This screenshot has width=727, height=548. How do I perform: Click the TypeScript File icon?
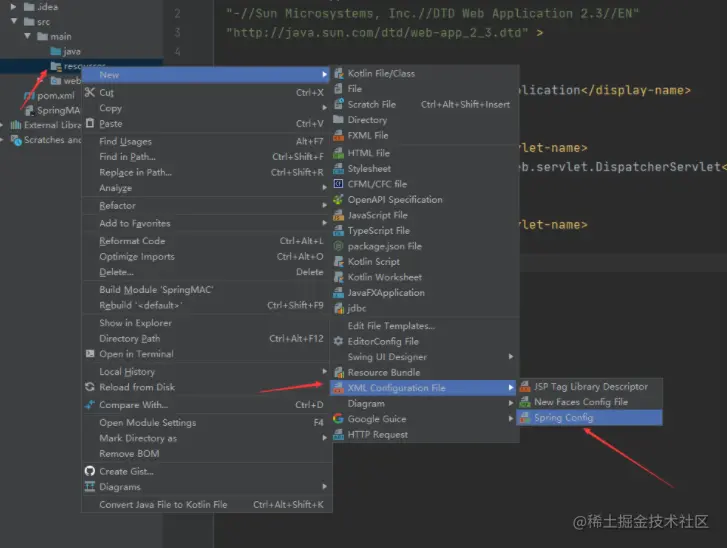coord(339,230)
